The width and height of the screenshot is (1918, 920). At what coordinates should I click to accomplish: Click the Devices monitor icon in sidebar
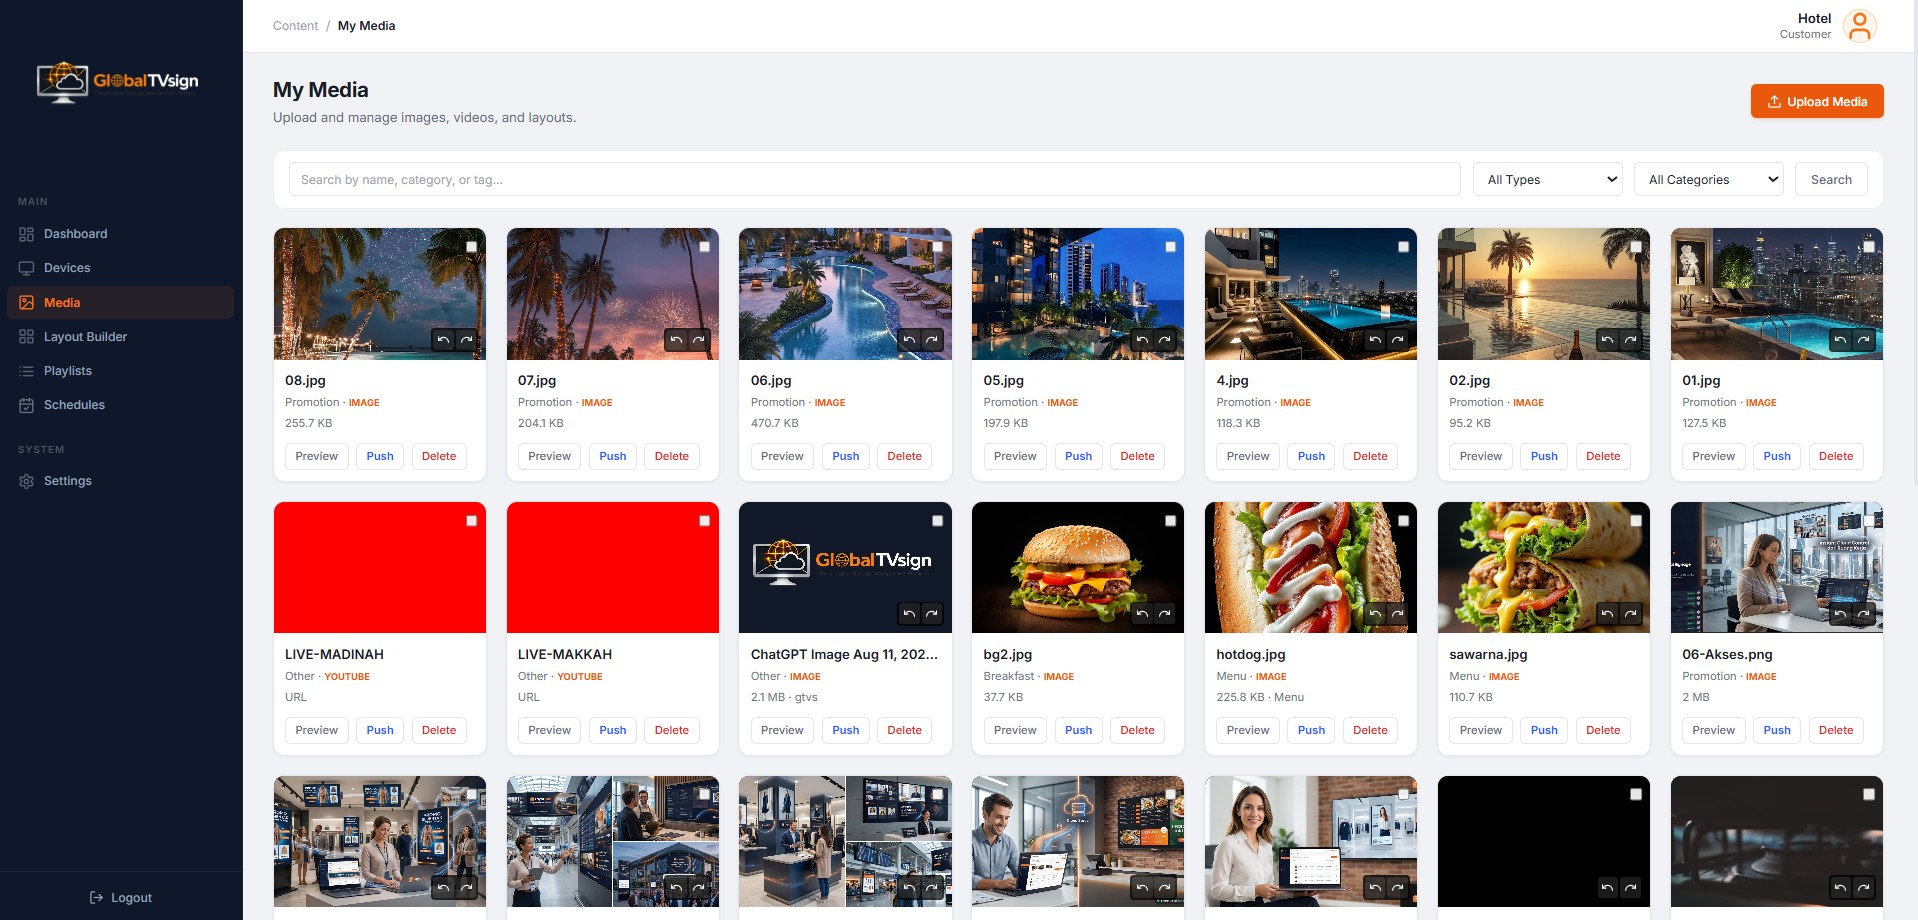[x=26, y=268]
